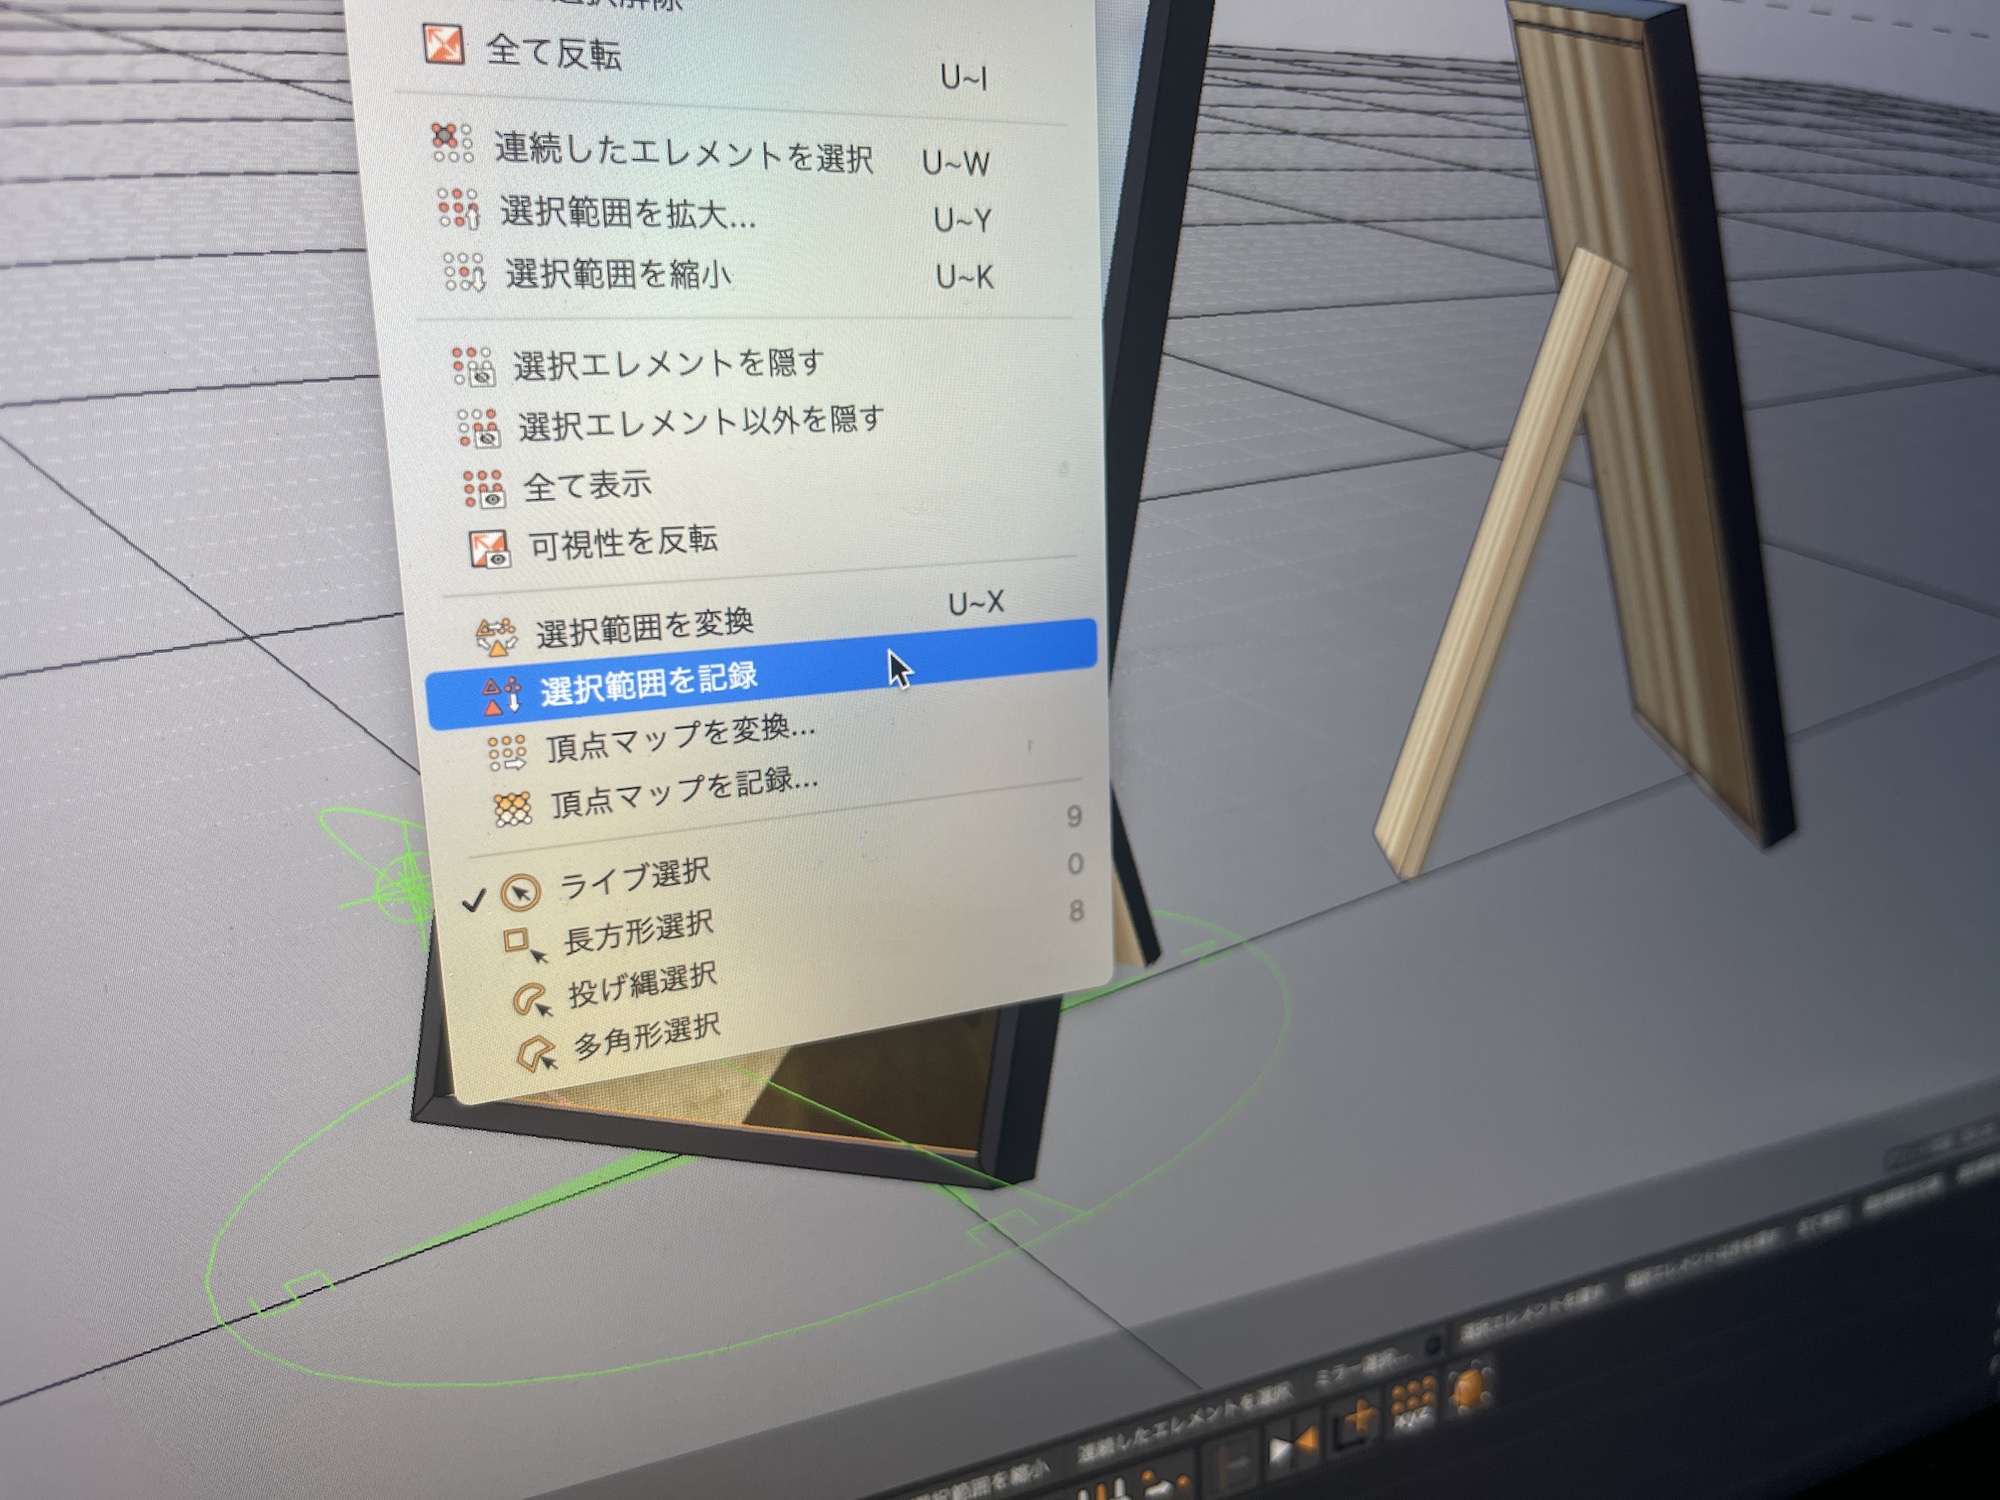
Task: Open the 頂点マップを変換... dialog entry
Action: 680,740
